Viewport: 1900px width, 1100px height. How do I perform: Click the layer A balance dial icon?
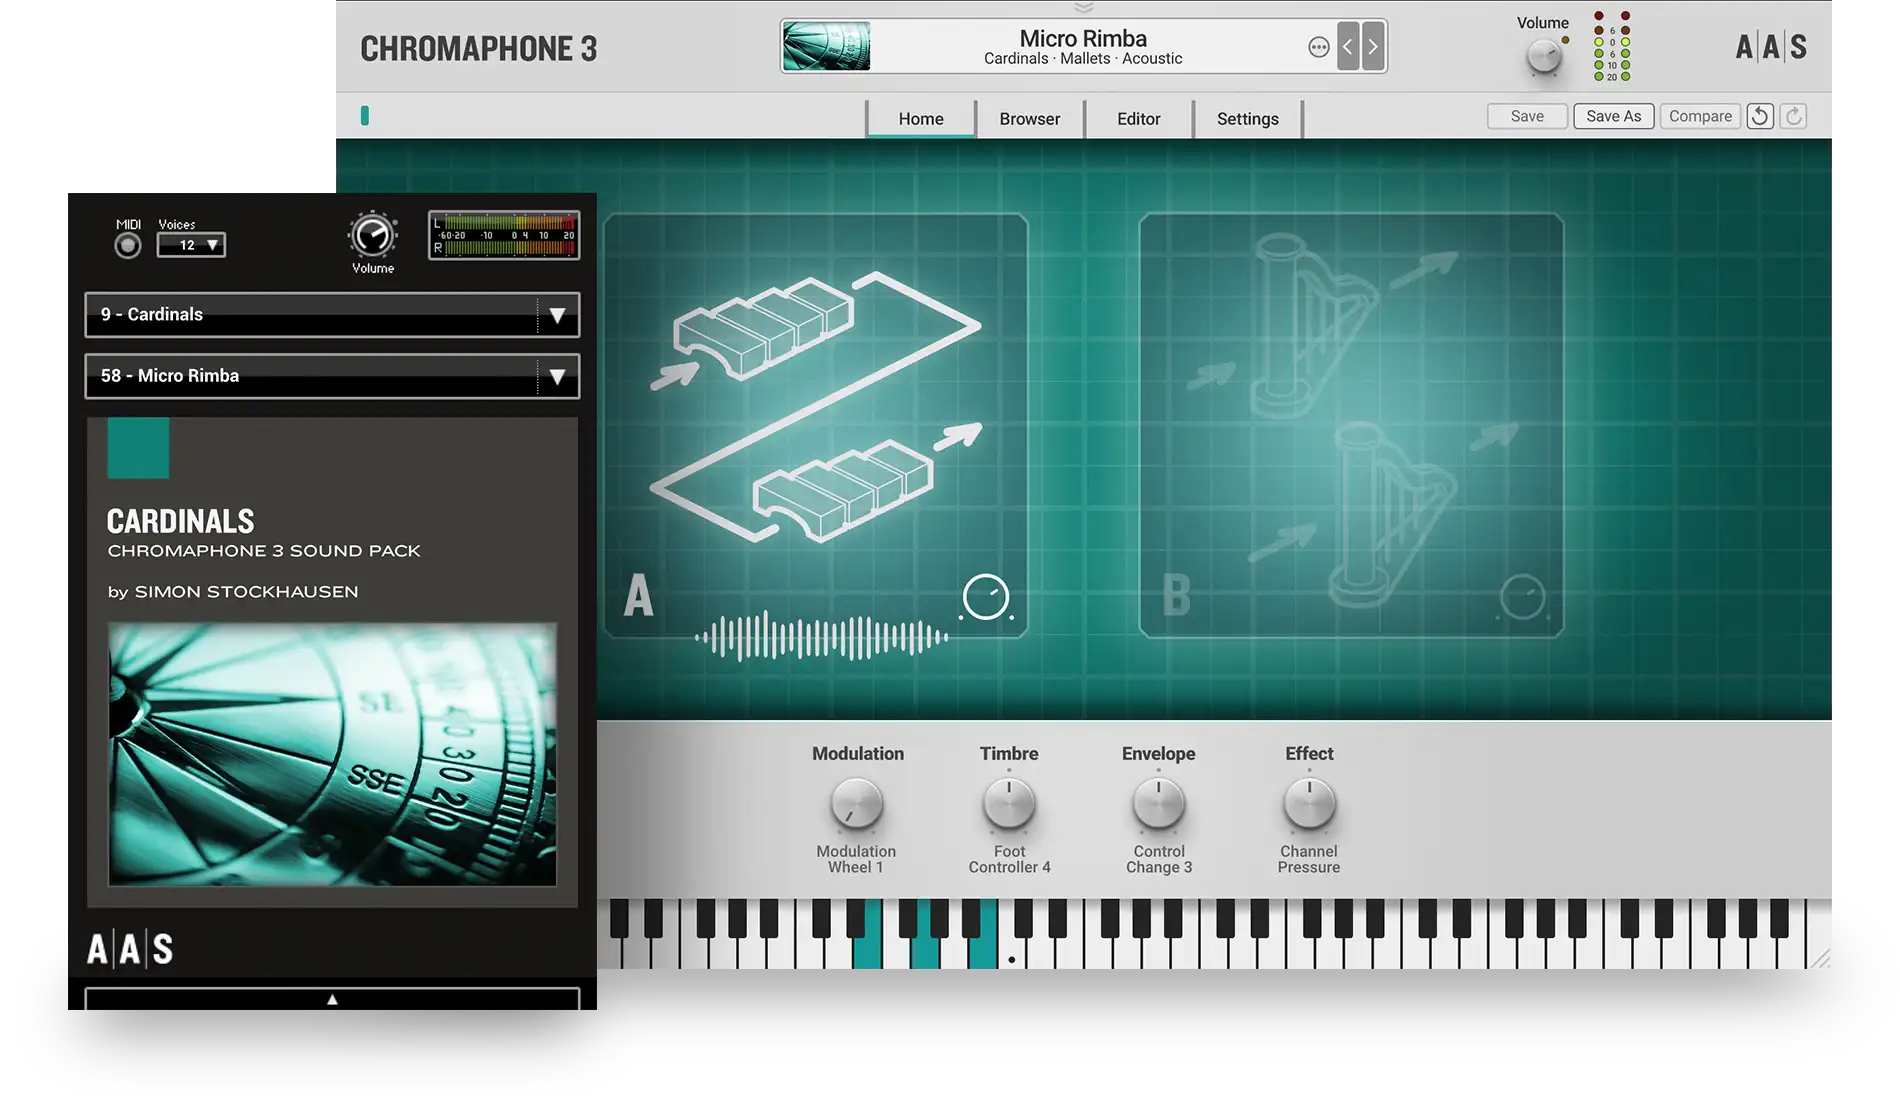tap(986, 597)
